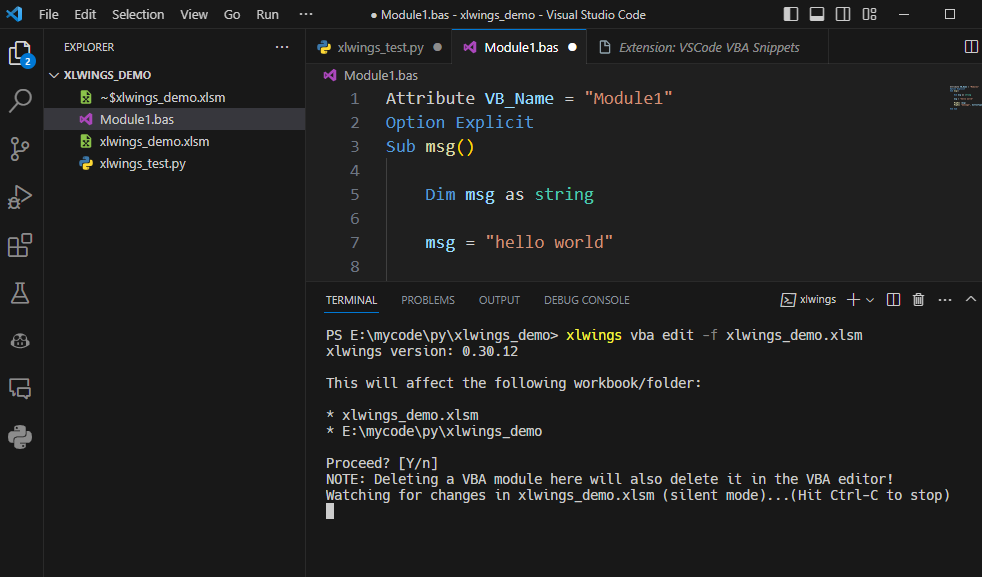The width and height of the screenshot is (982, 577).
Task: Click the terminal cursor input line
Action: click(330, 511)
